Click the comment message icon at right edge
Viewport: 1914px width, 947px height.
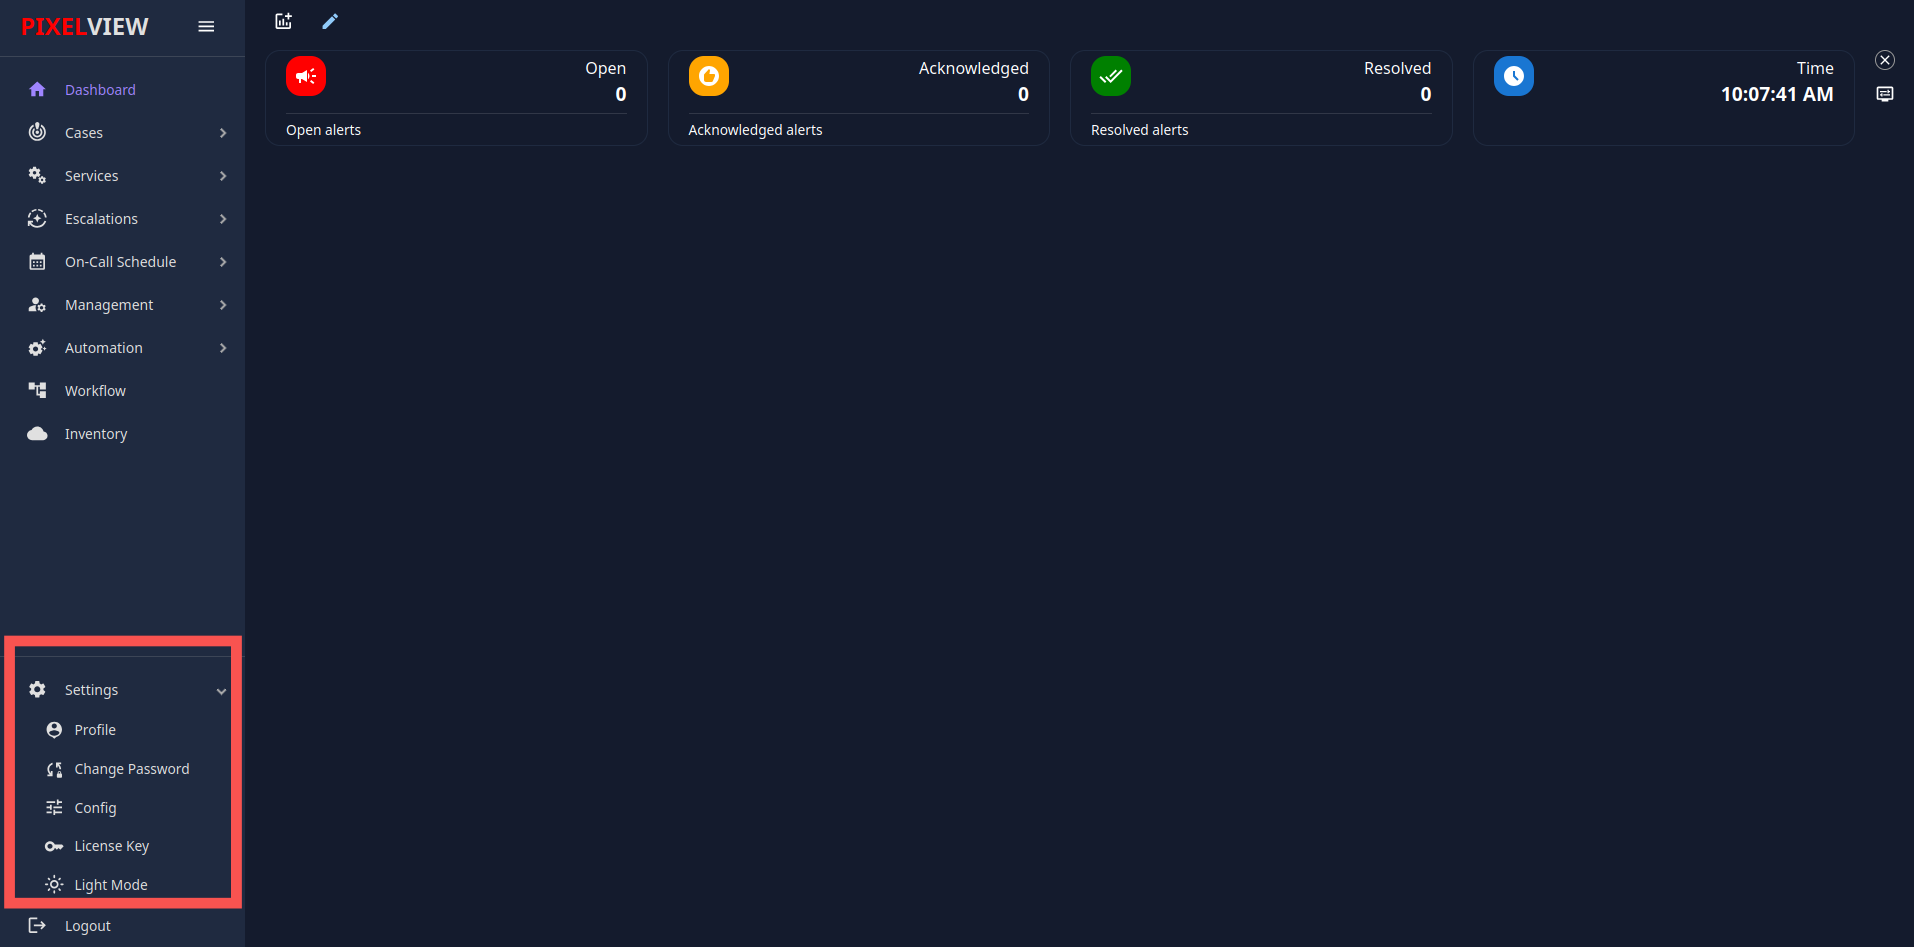point(1885,94)
